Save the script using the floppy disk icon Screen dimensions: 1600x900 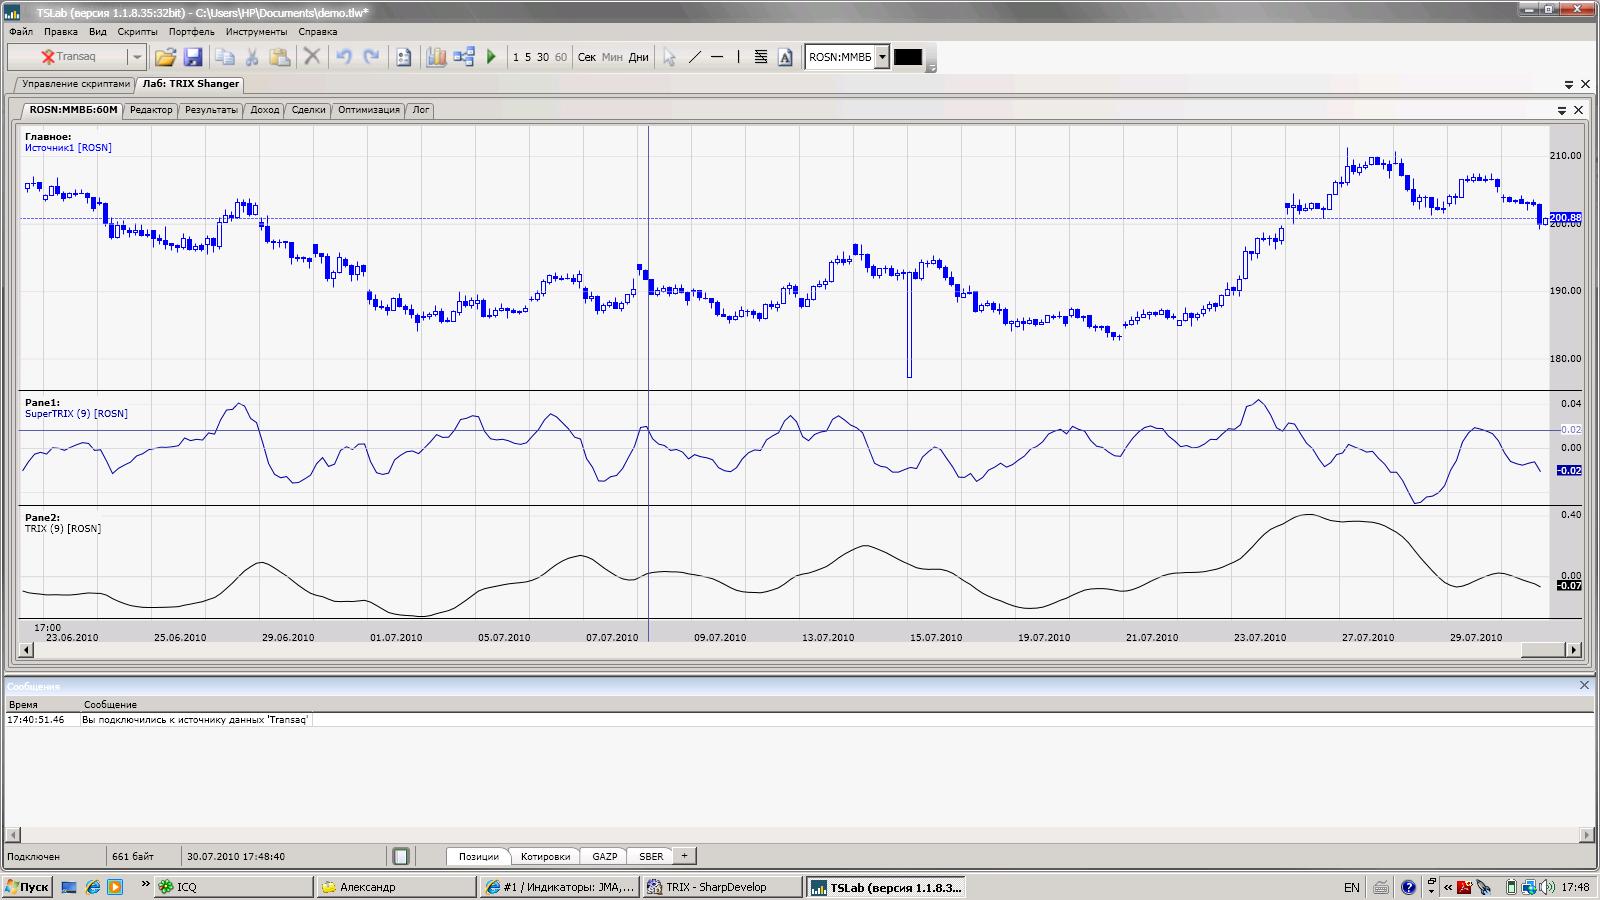[193, 57]
